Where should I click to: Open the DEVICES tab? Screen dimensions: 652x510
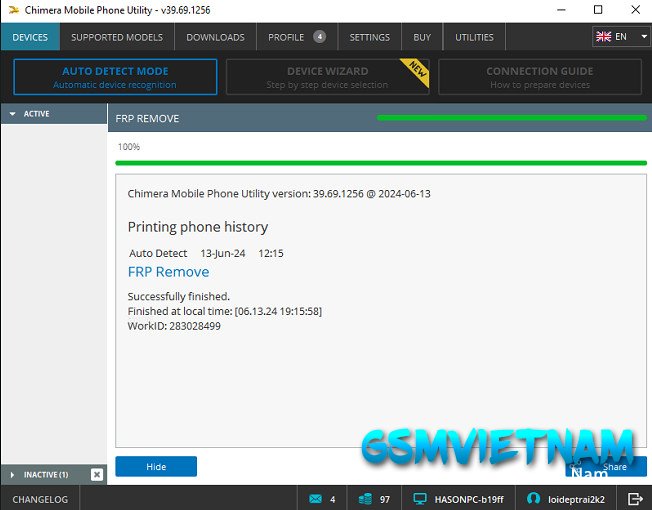[30, 37]
